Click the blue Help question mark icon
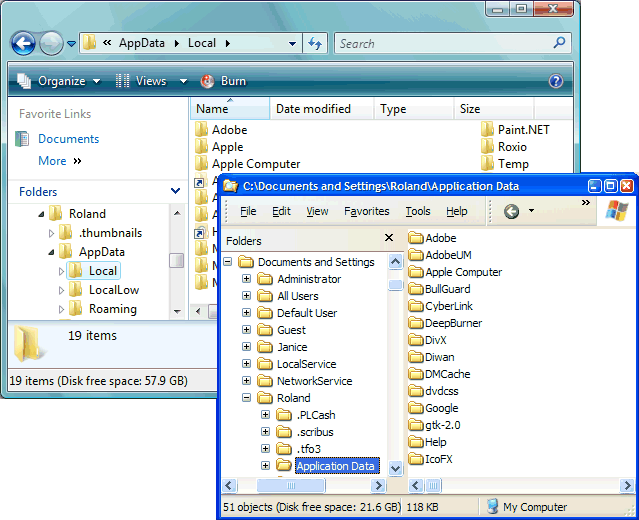This screenshot has width=639, height=520. click(556, 81)
